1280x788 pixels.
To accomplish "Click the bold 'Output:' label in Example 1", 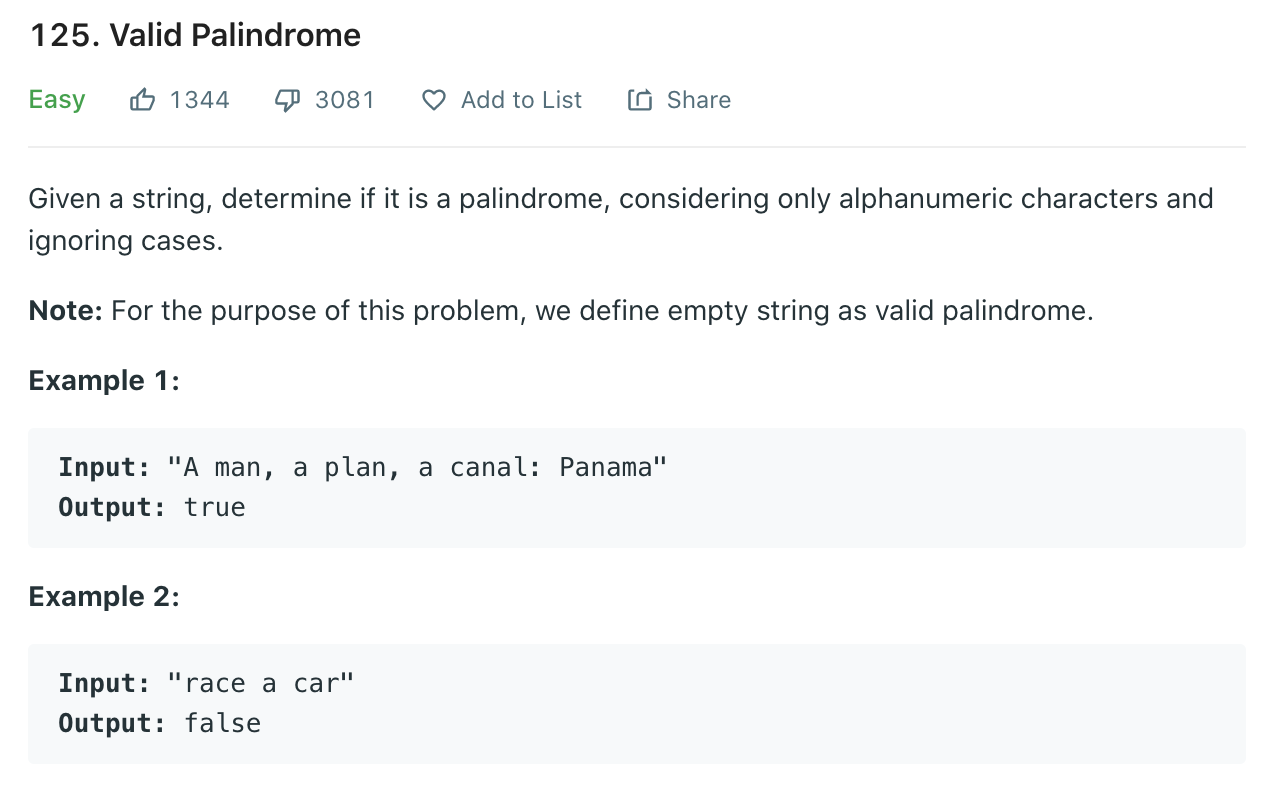I will [112, 507].
